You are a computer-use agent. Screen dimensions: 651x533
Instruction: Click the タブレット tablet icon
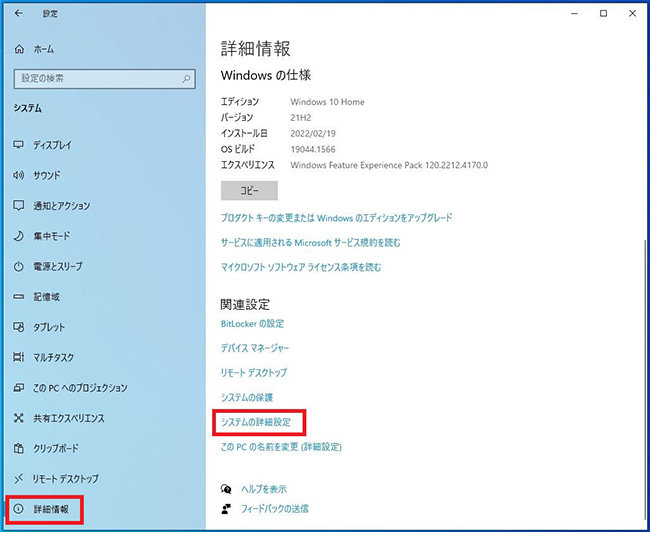pyautogui.click(x=19, y=327)
